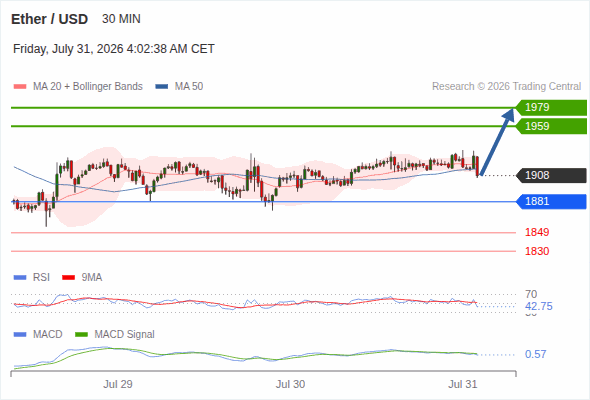Click the Trading Central copyright text
590x400 pixels.
coord(506,87)
